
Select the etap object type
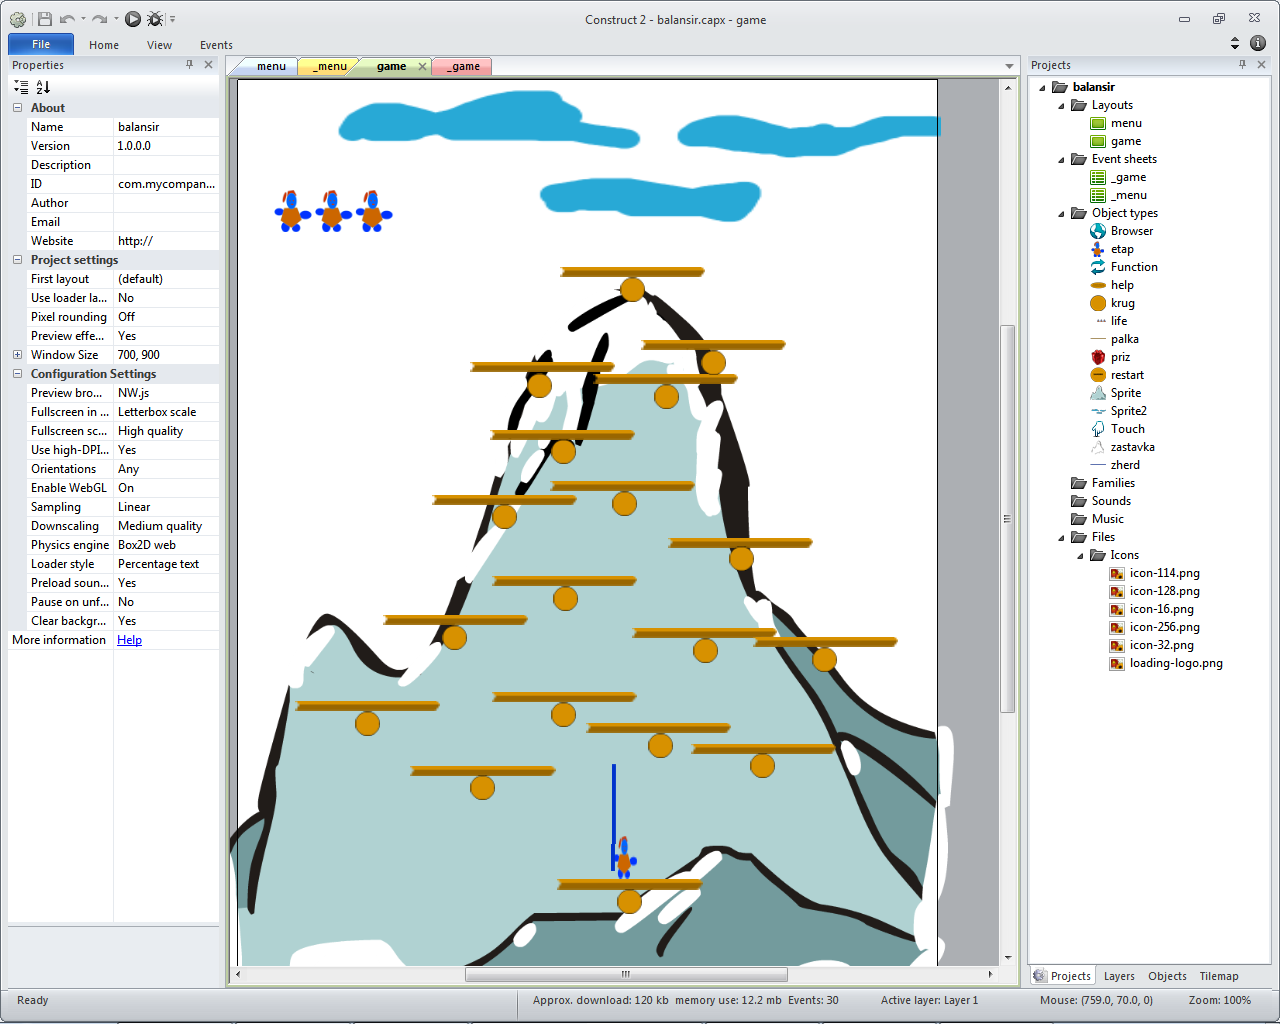click(x=1122, y=249)
